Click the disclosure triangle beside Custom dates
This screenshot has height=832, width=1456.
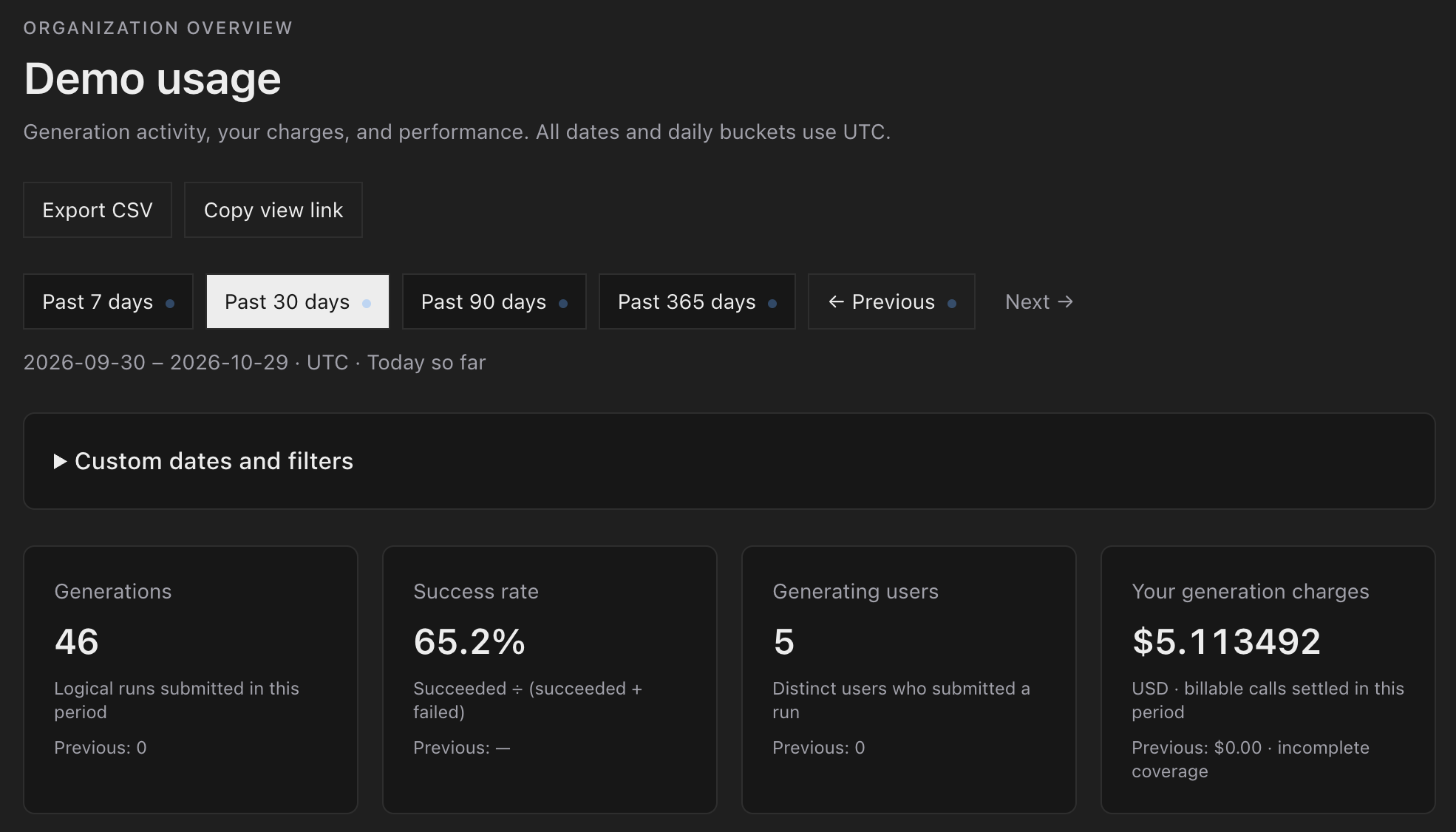60,461
